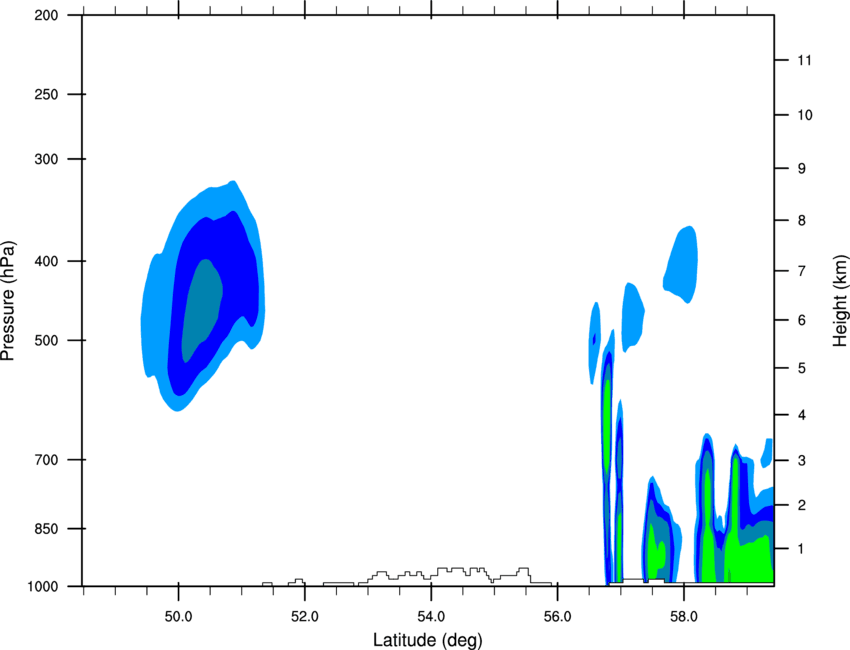This screenshot has height=650, width=850.
Task: Click height tick label 5
Action: point(801,368)
